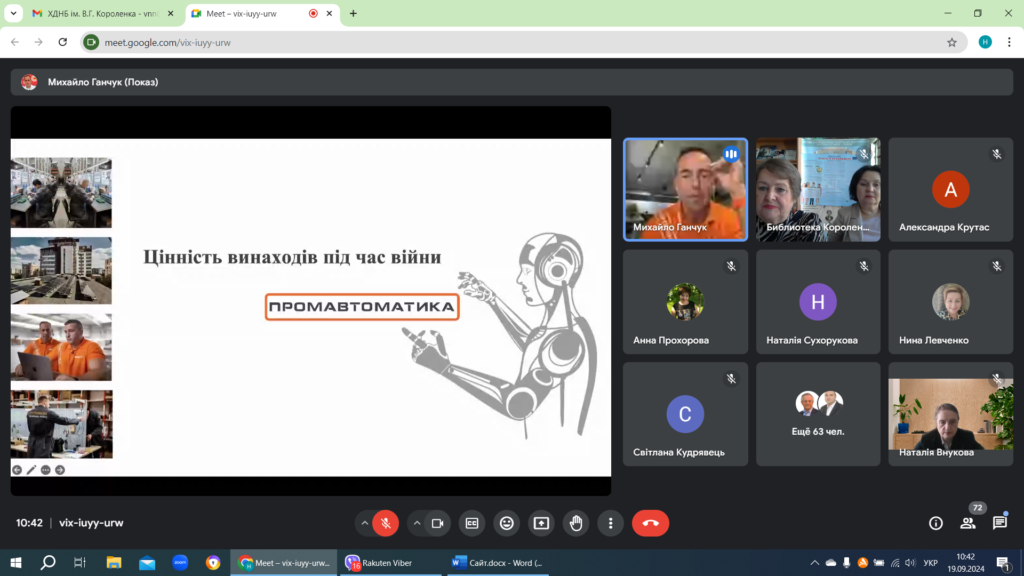Click the next slide arrow in presentation
This screenshot has height=576, width=1024.
point(60,470)
